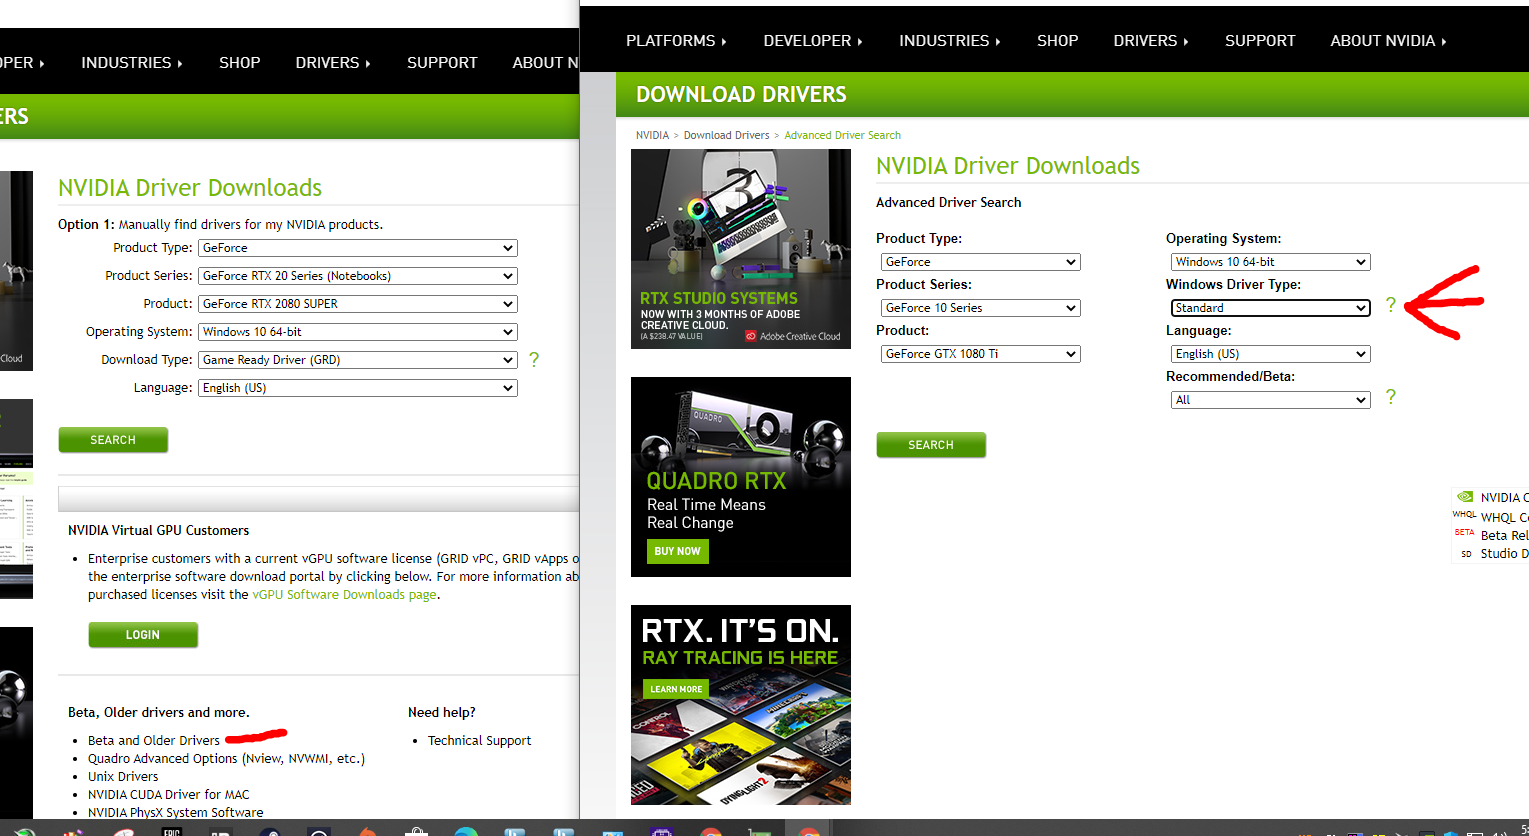The width and height of the screenshot is (1529, 836).
Task: Open Operating System dropdown in left window
Action: pyautogui.click(x=358, y=332)
